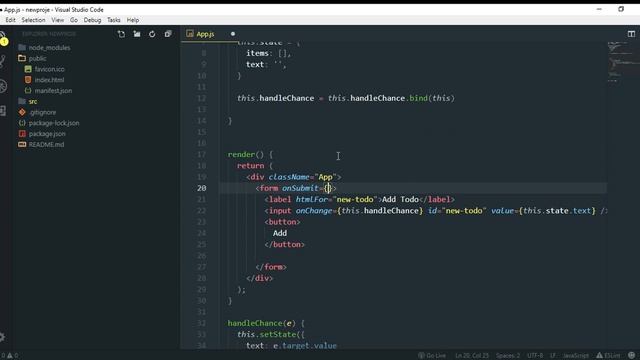Change file encoding via UTF-8

[535, 356]
